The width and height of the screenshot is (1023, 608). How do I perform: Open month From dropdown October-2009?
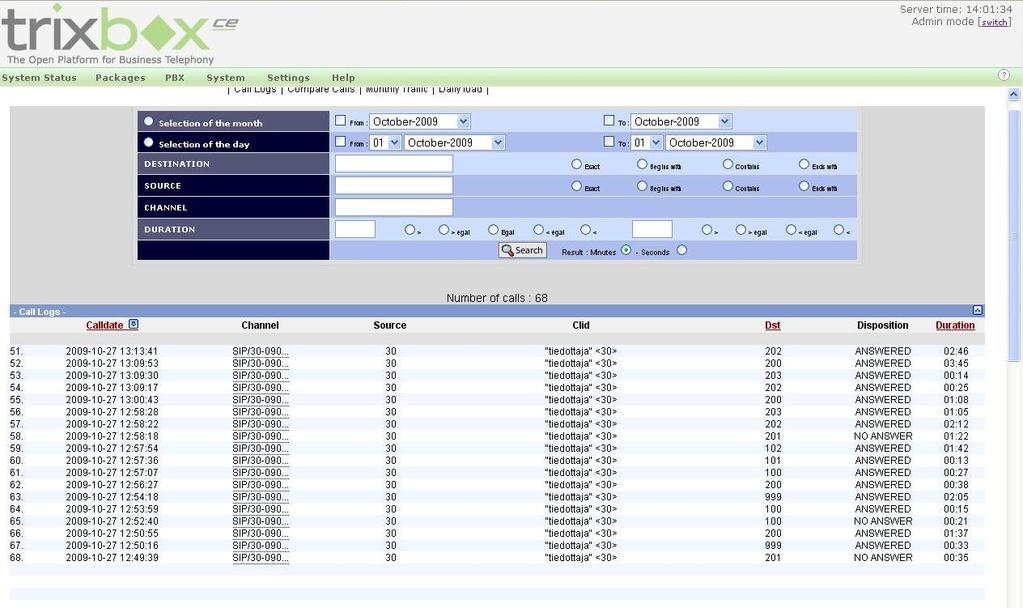[420, 121]
